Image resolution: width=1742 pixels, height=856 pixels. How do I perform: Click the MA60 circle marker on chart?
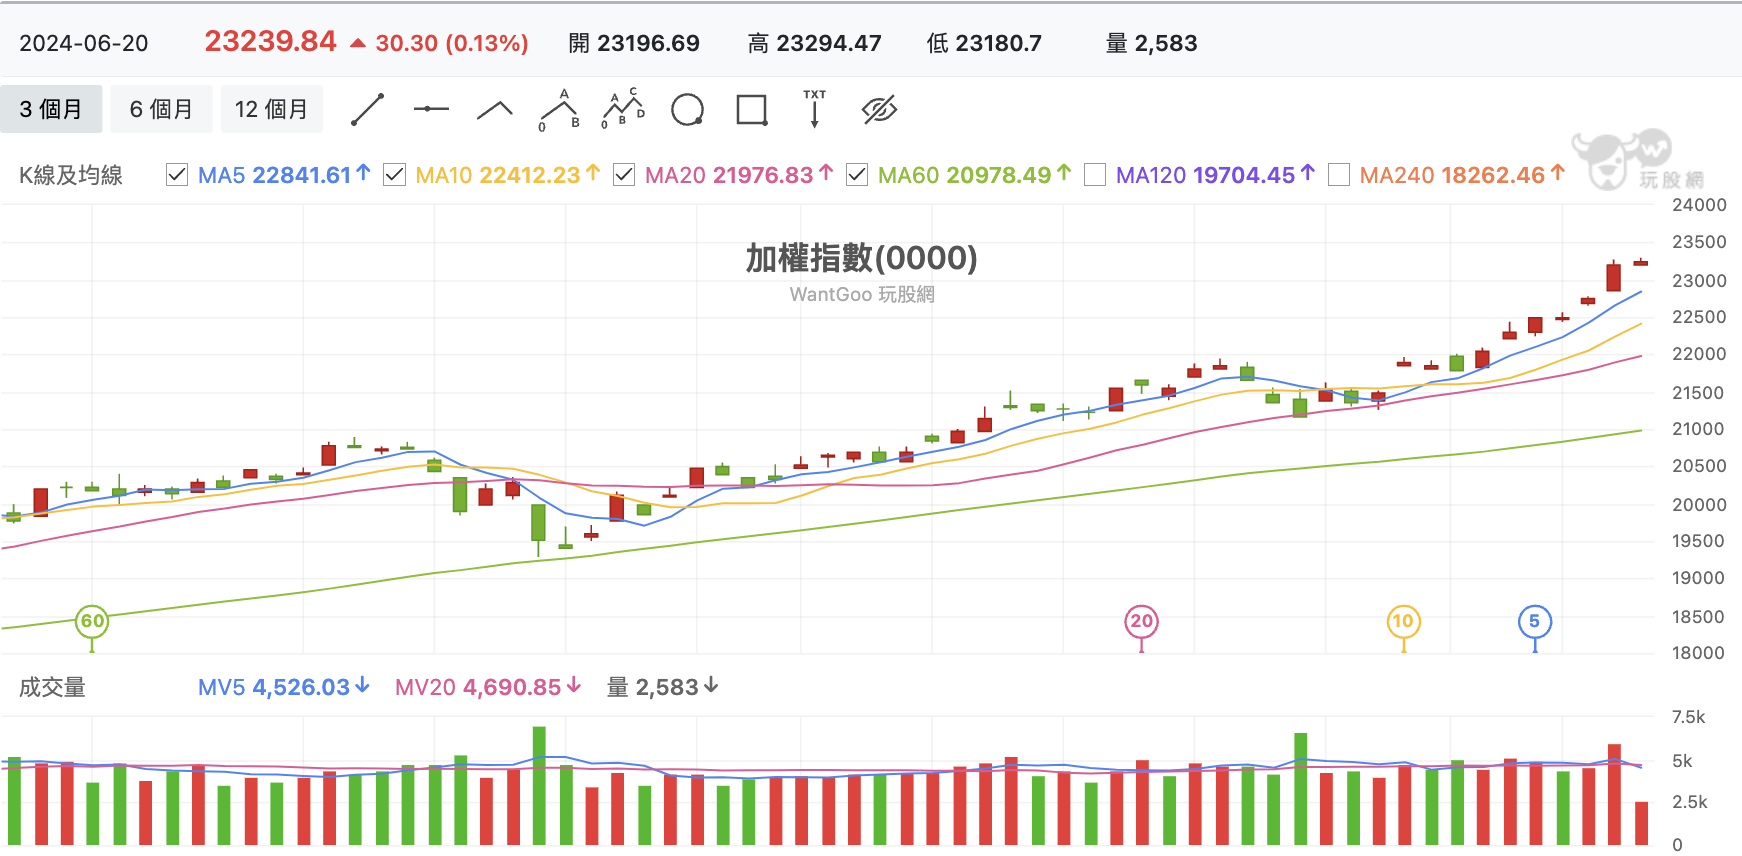tap(92, 621)
